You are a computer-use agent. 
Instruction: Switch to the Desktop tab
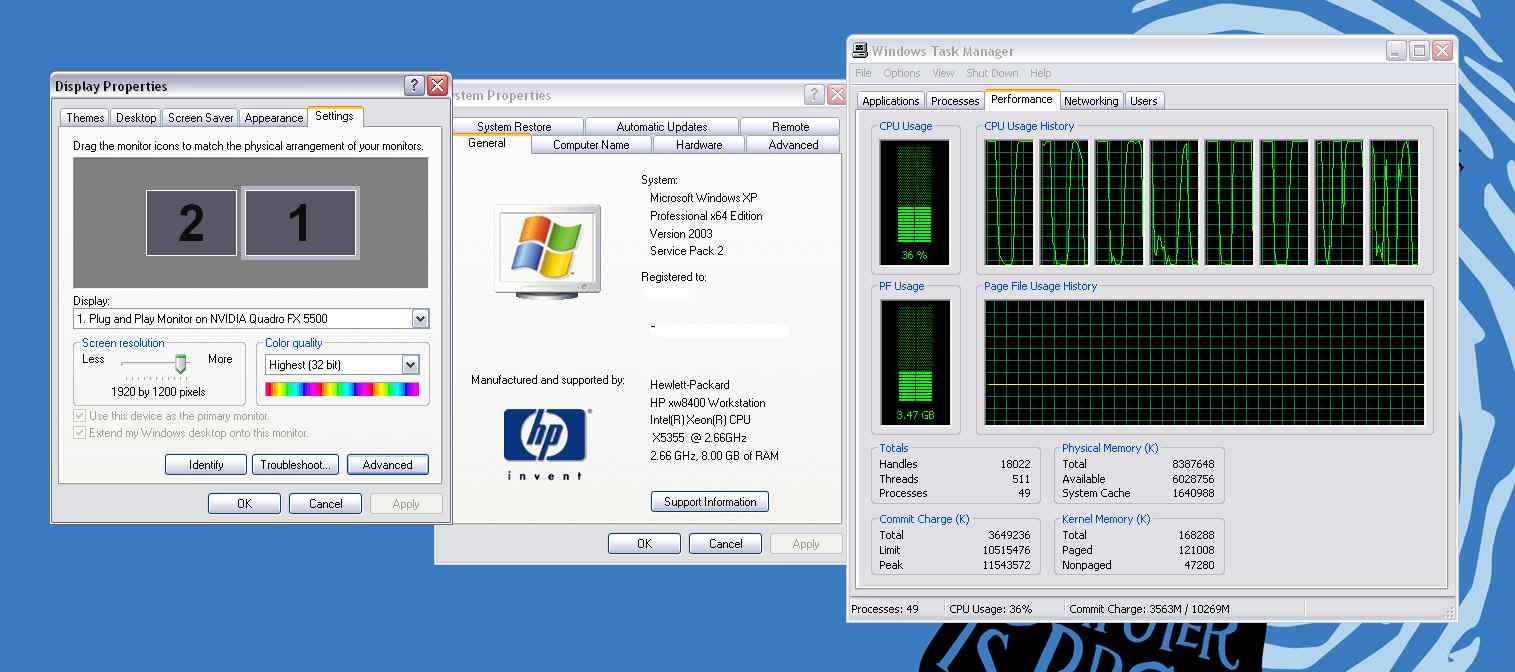(136, 118)
